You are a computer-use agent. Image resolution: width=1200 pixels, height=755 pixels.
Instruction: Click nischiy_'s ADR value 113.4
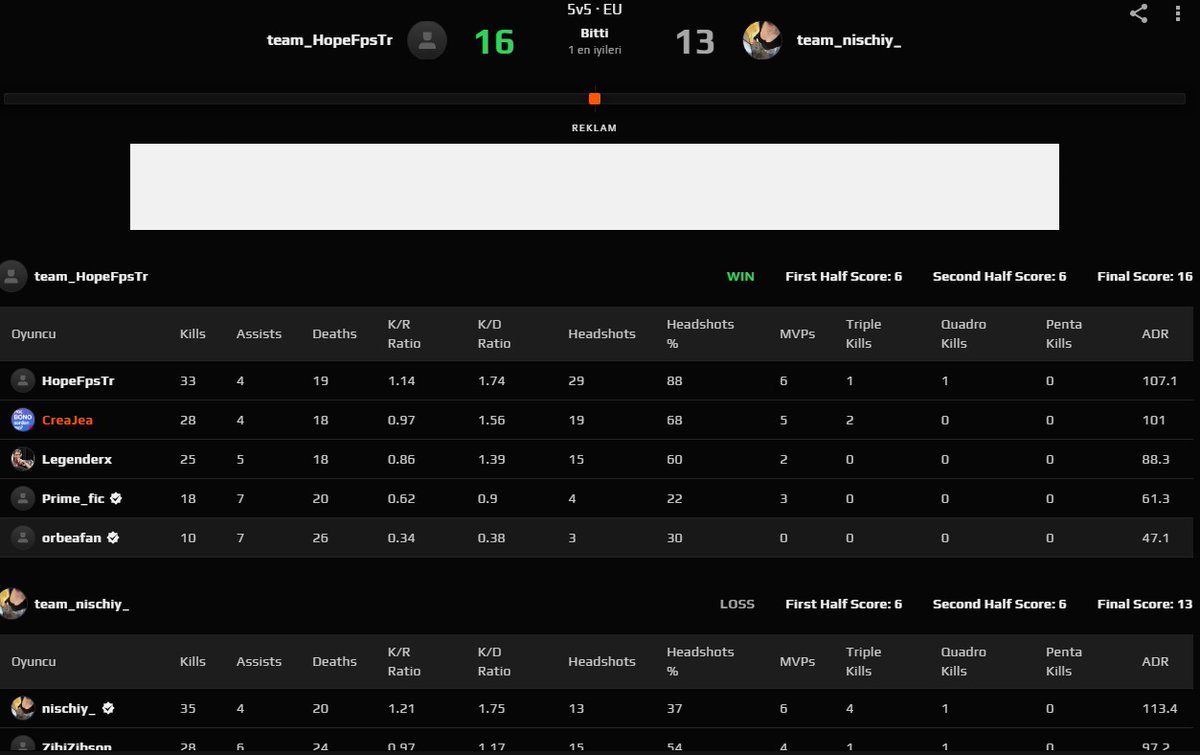coord(1159,708)
